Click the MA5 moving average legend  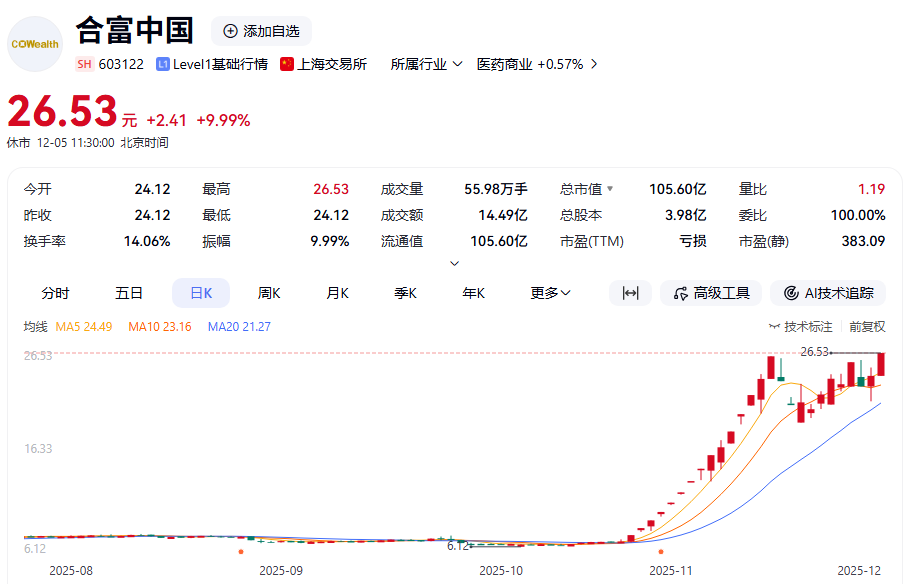click(82, 326)
